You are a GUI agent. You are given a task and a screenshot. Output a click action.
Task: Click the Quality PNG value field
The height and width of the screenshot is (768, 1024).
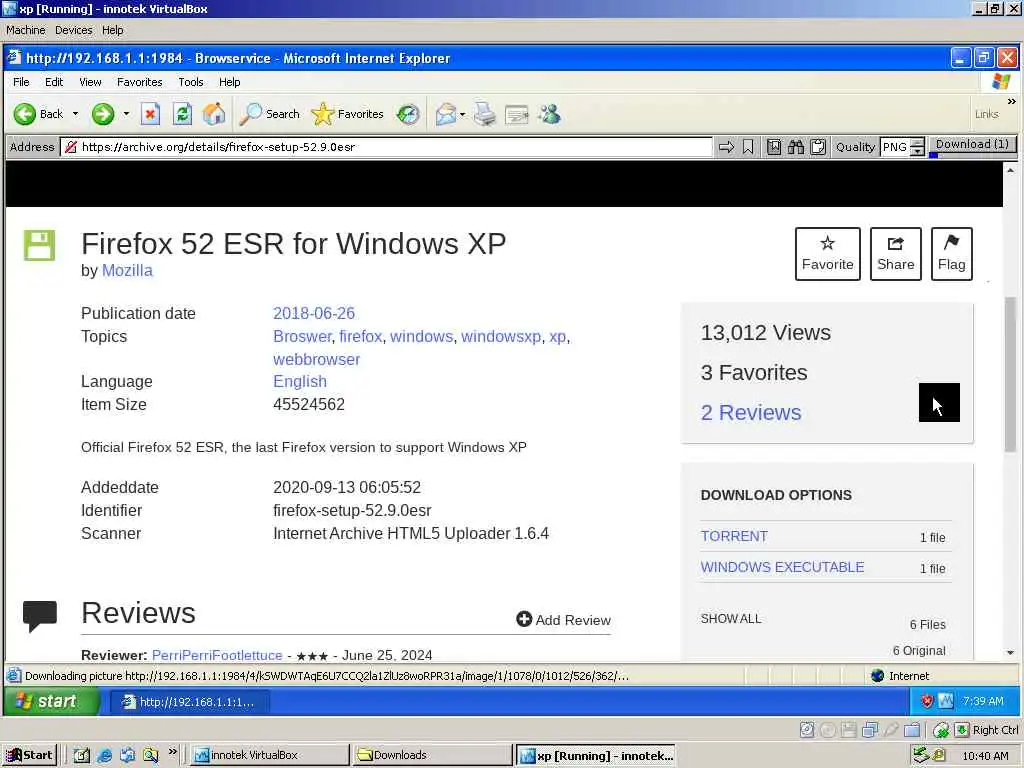pyautogui.click(x=895, y=147)
